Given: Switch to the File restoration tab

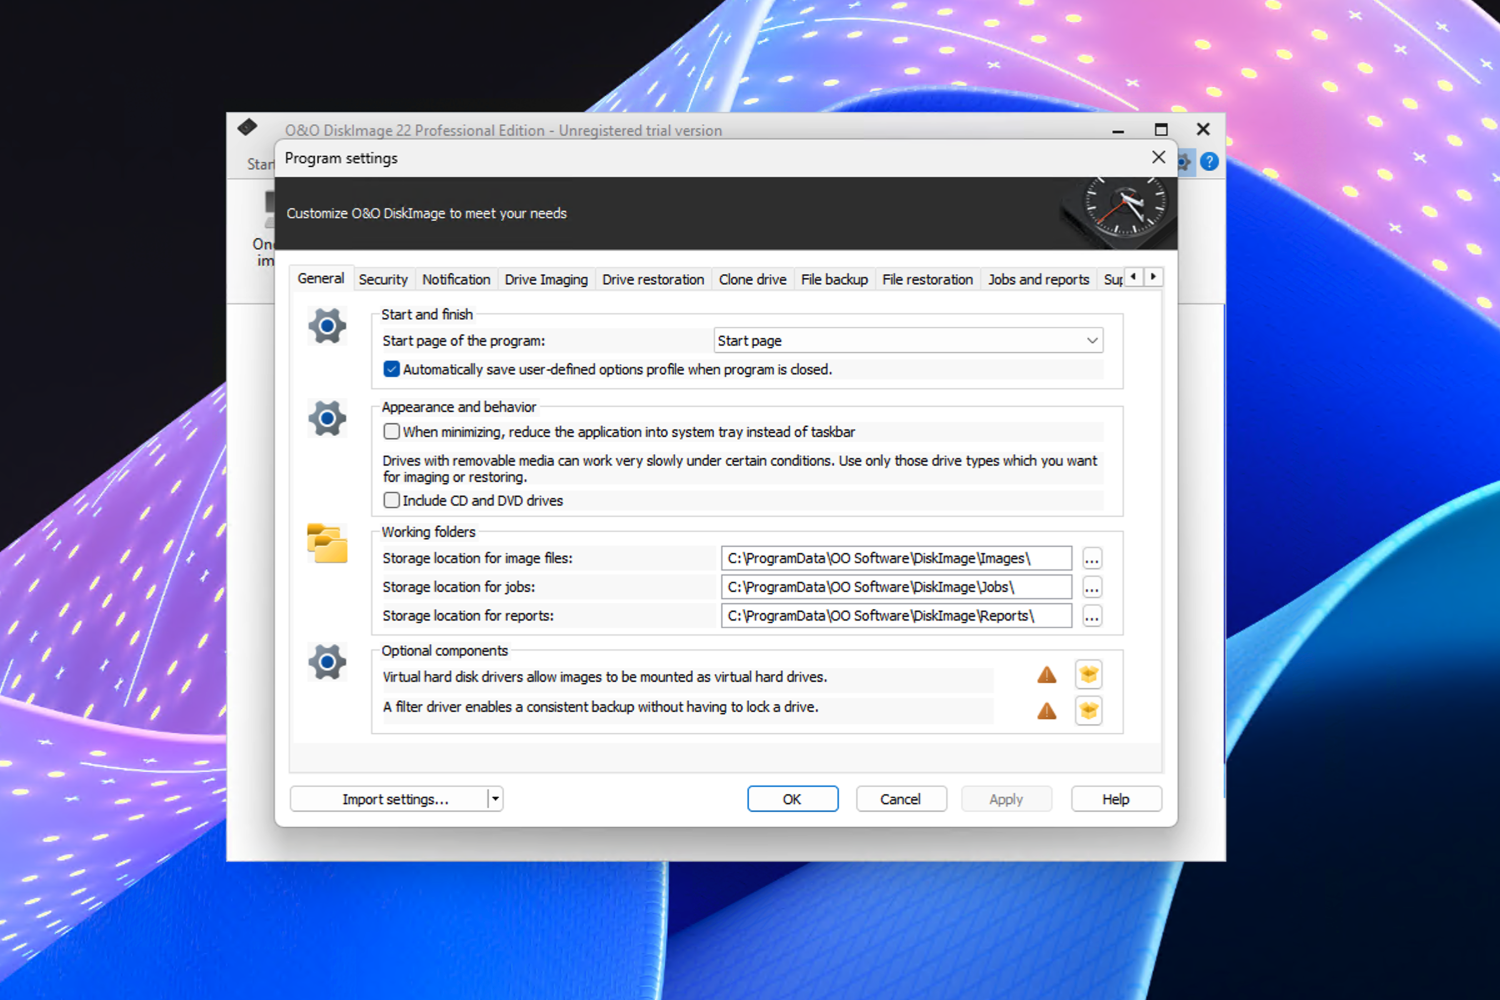Looking at the screenshot, I should pos(927,280).
